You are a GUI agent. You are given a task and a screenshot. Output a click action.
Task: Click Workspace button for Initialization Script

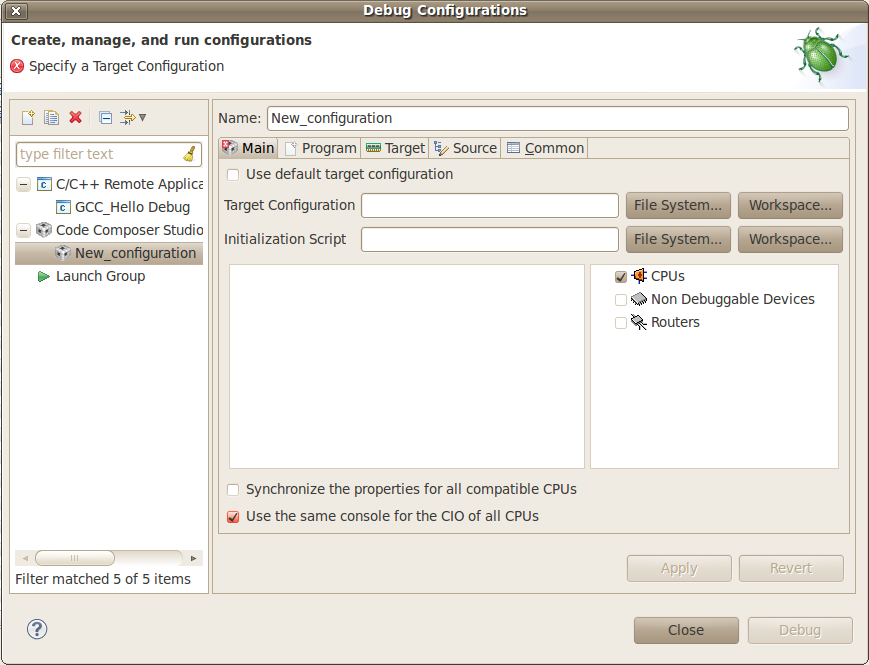[x=790, y=239]
